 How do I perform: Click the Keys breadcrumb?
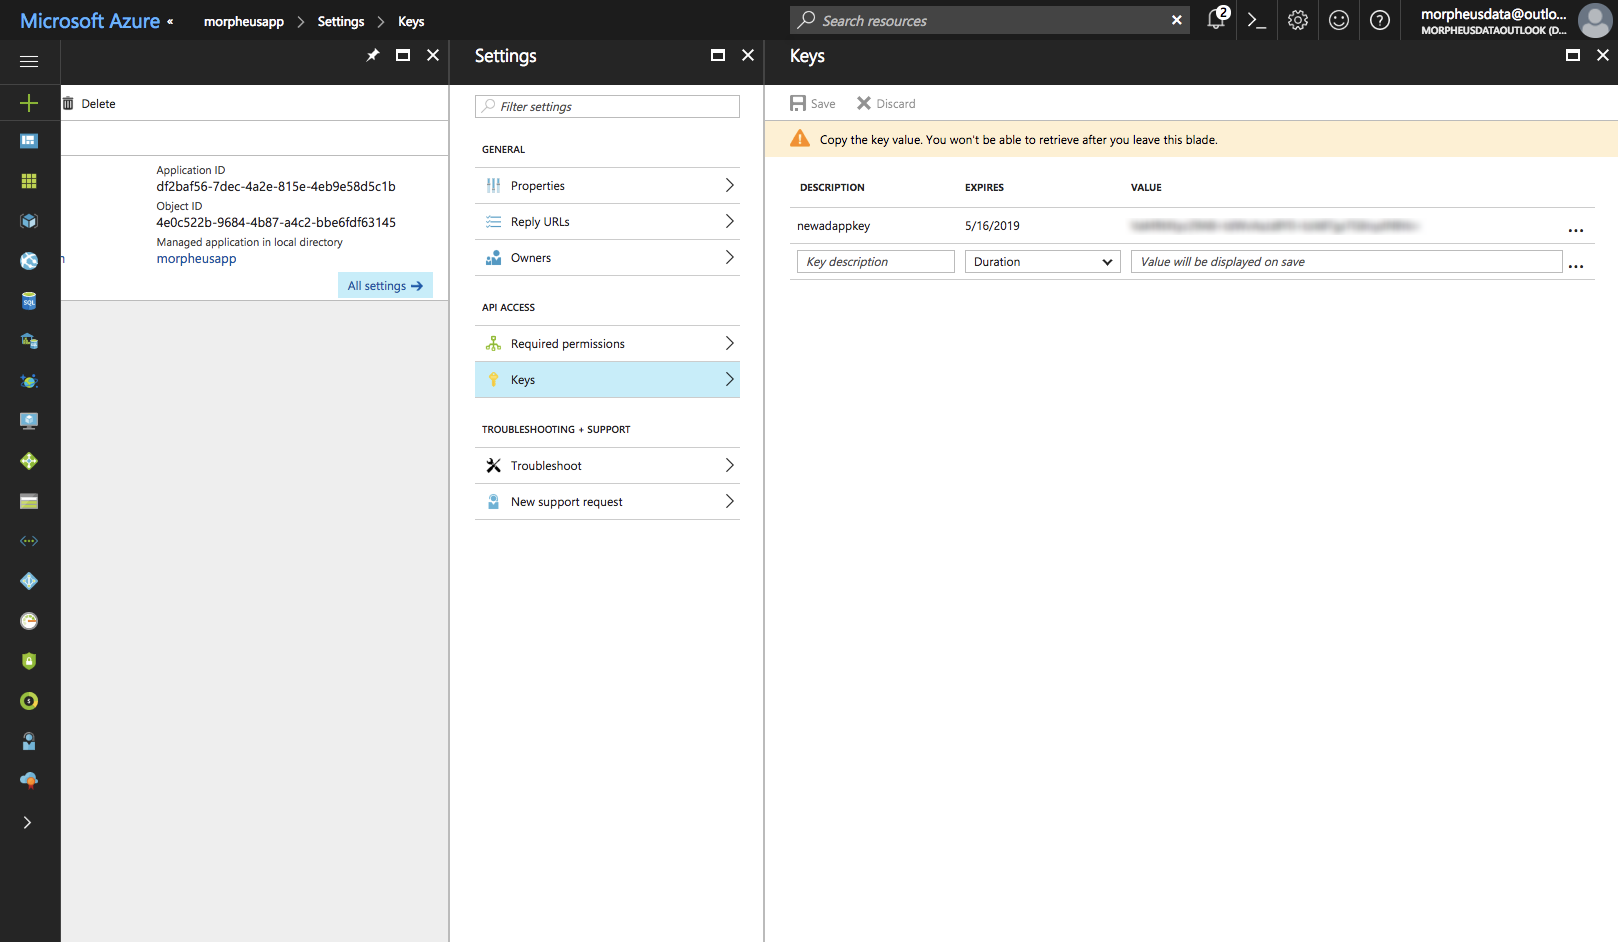(x=411, y=21)
